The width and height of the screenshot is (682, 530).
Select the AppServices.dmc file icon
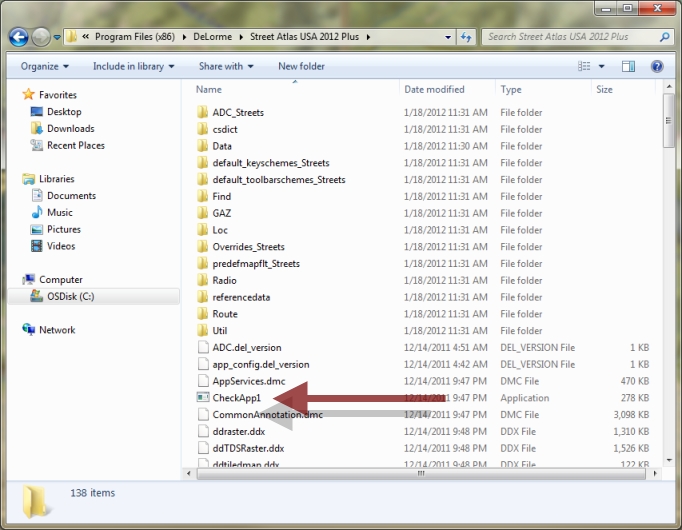(203, 381)
